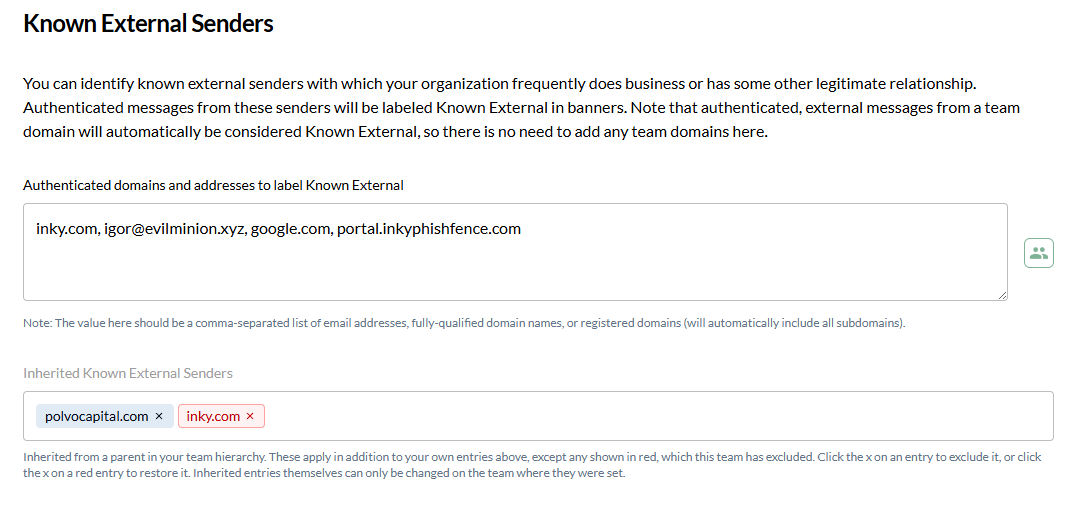Exclude the polvocapital.com inherited entry
This screenshot has width=1071, height=507.
point(159,416)
